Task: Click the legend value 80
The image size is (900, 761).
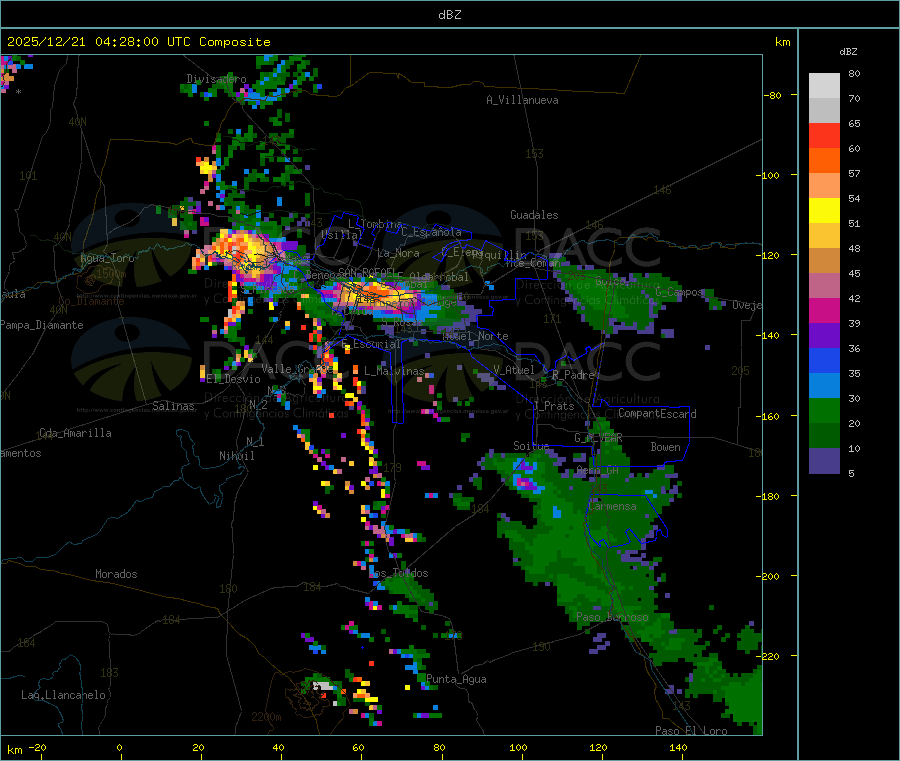Action: coord(854,73)
